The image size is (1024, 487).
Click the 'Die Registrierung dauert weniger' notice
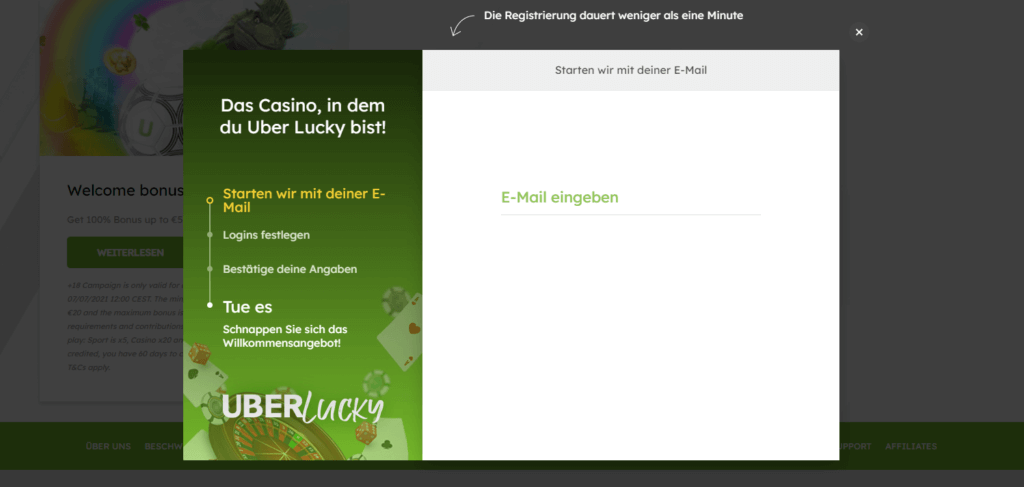point(613,15)
